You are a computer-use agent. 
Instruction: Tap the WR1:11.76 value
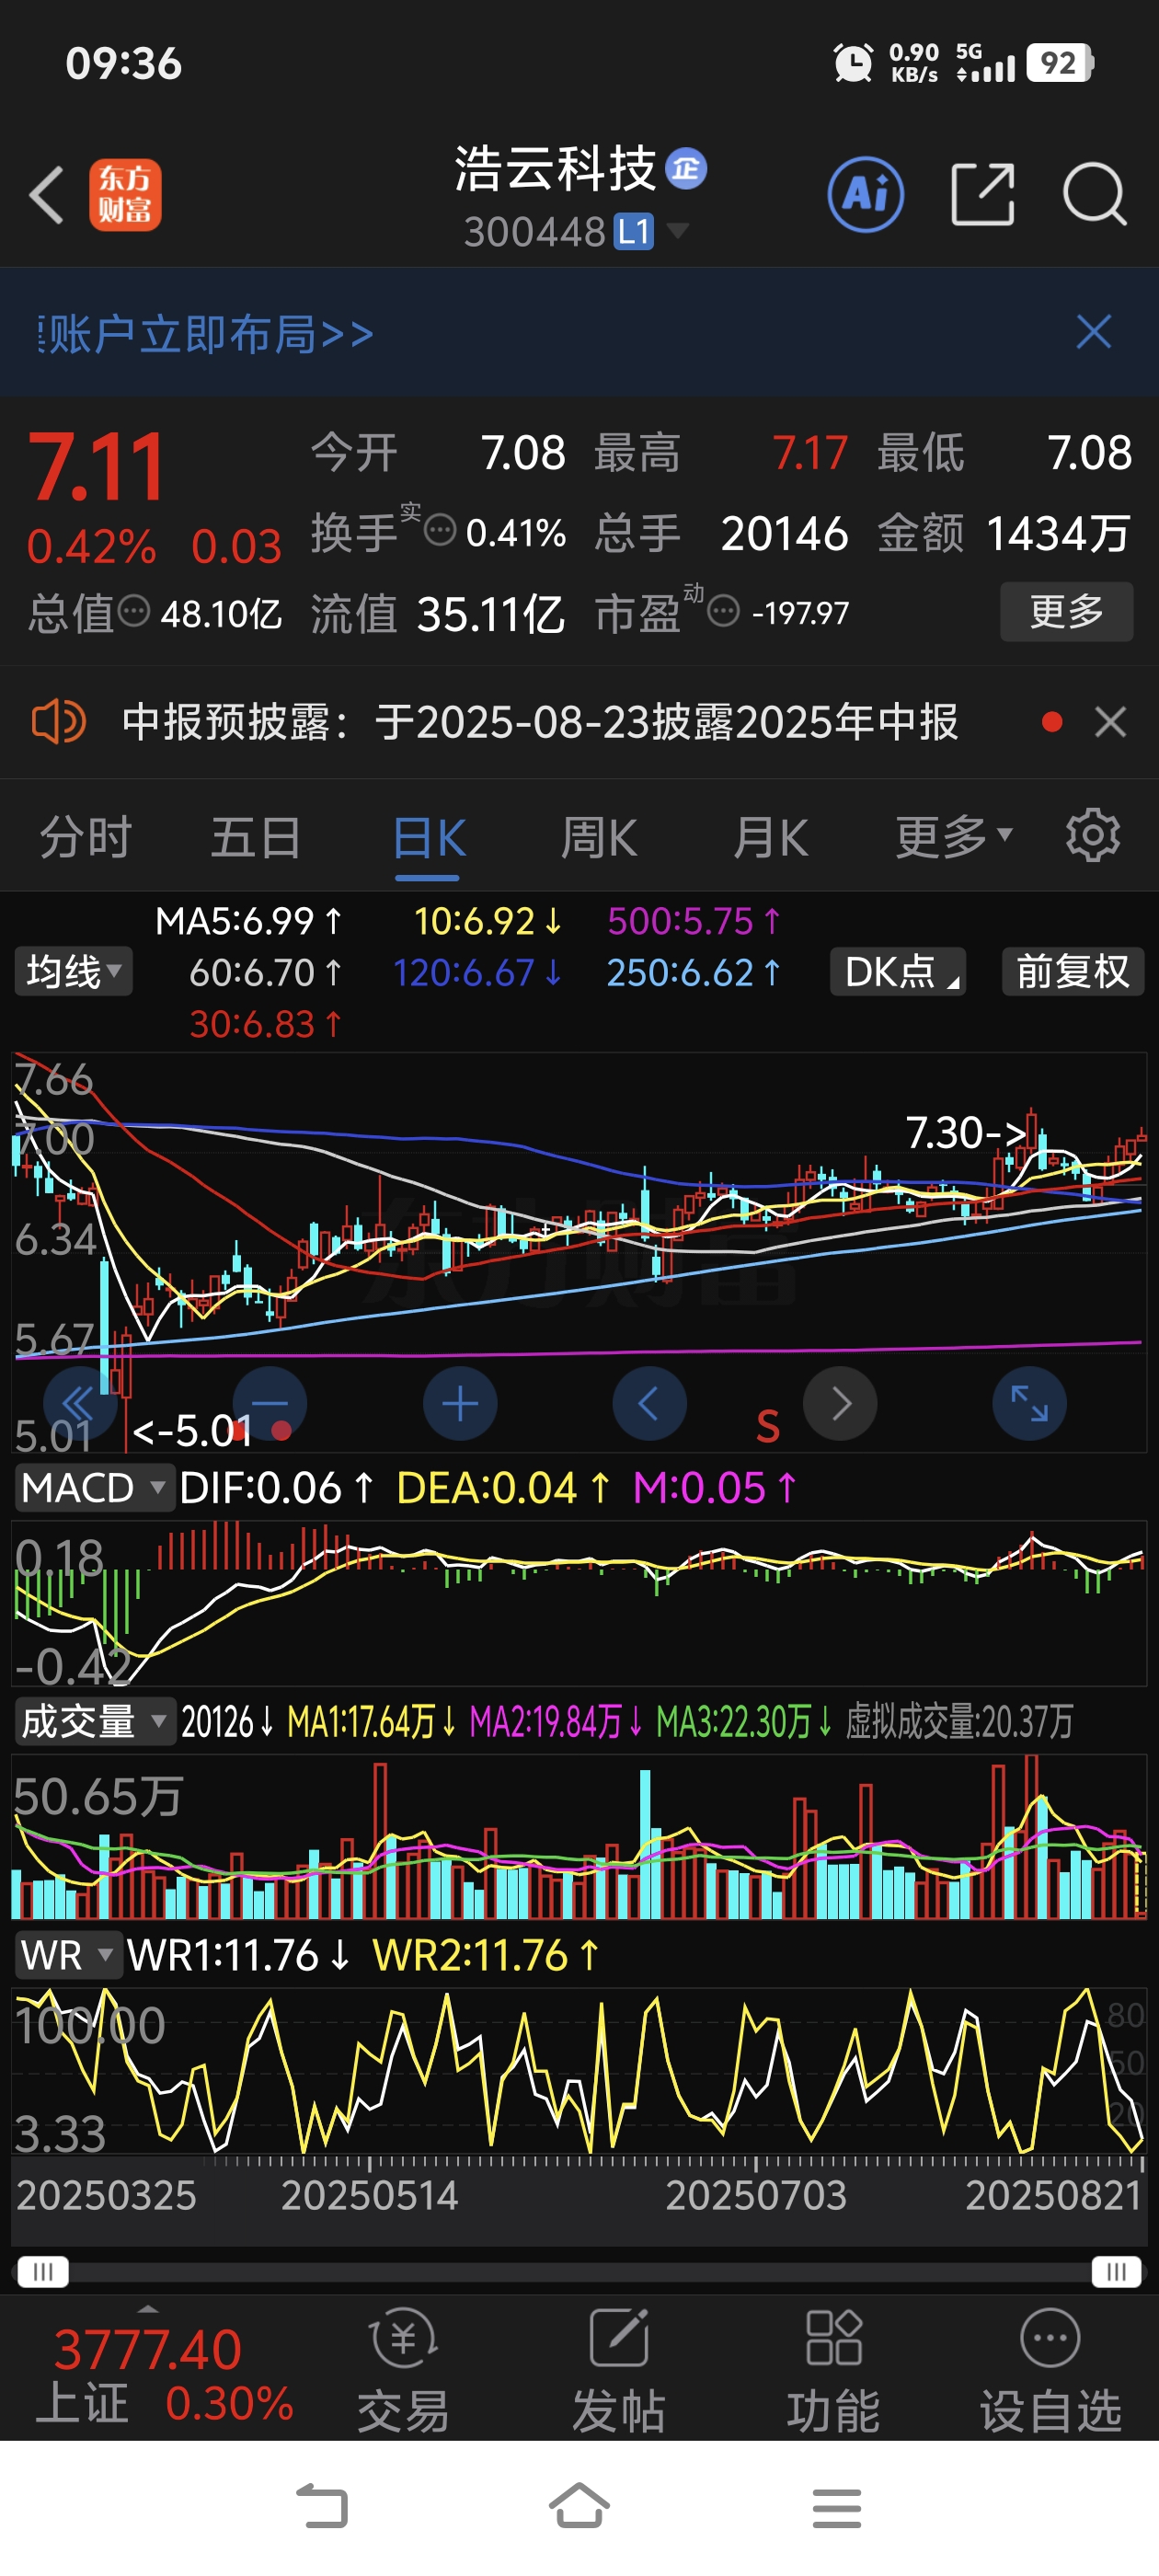[x=239, y=1955]
